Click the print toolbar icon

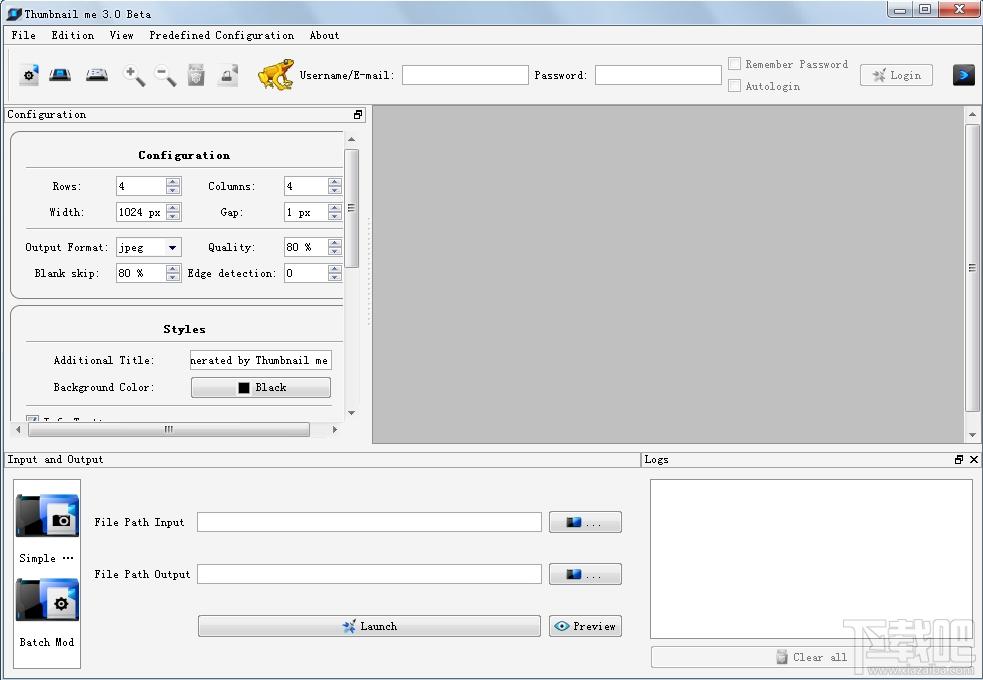click(x=228, y=75)
